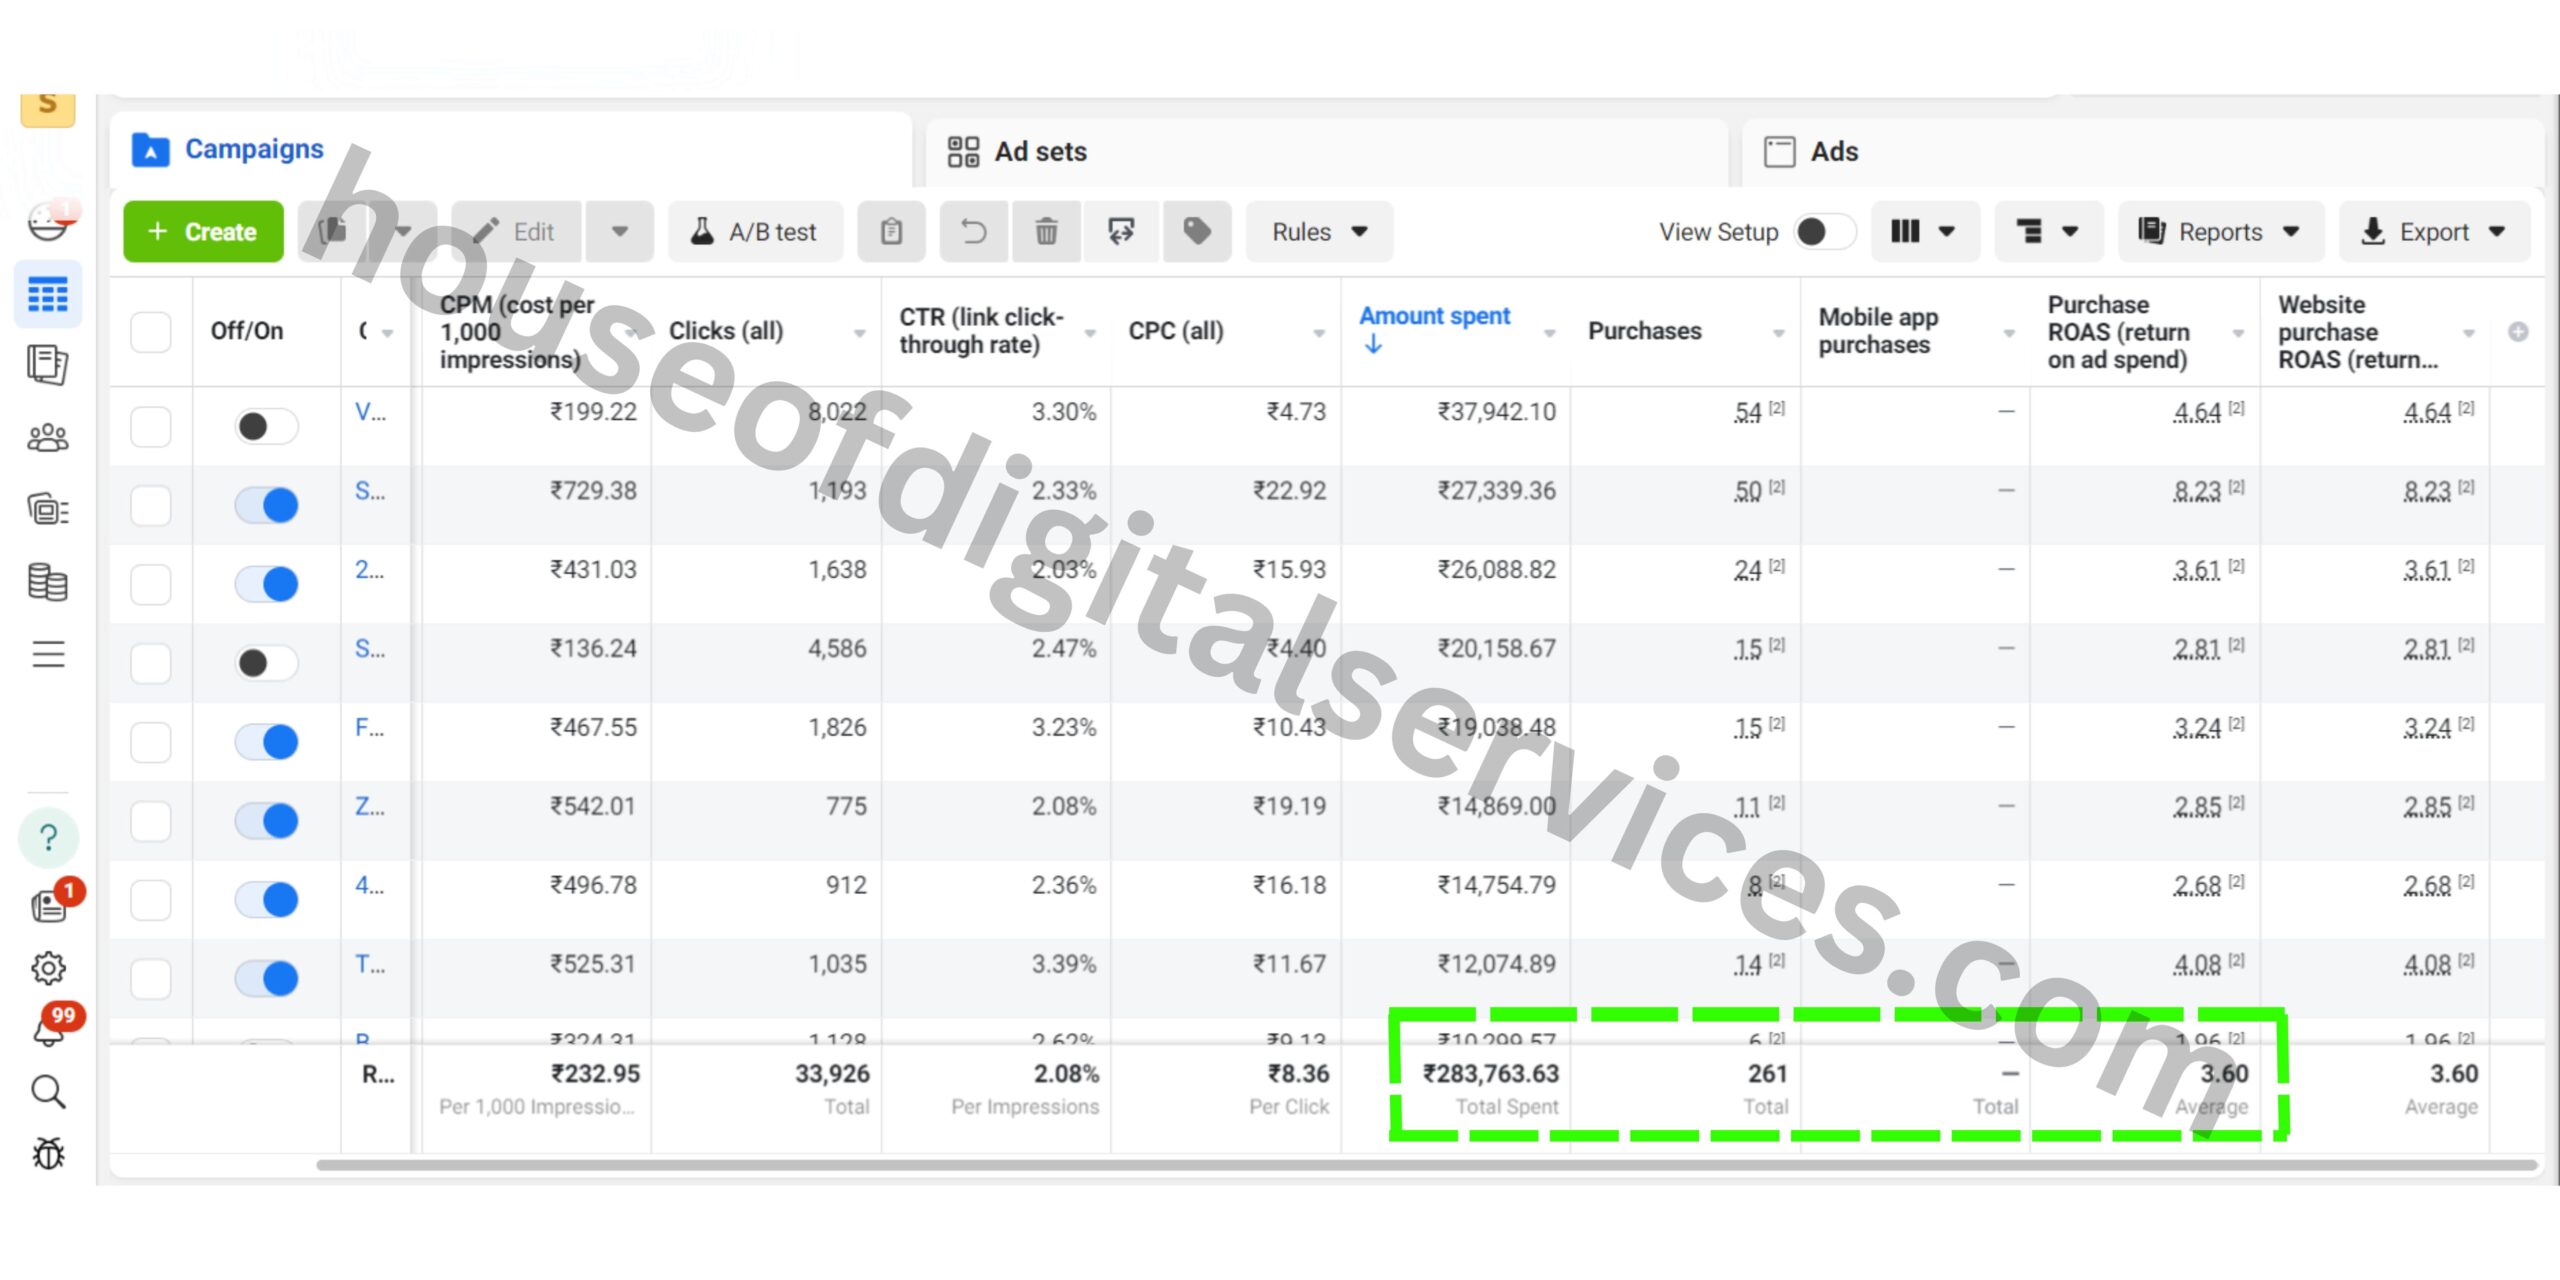Click the delete trash toolbar icon

point(1046,232)
